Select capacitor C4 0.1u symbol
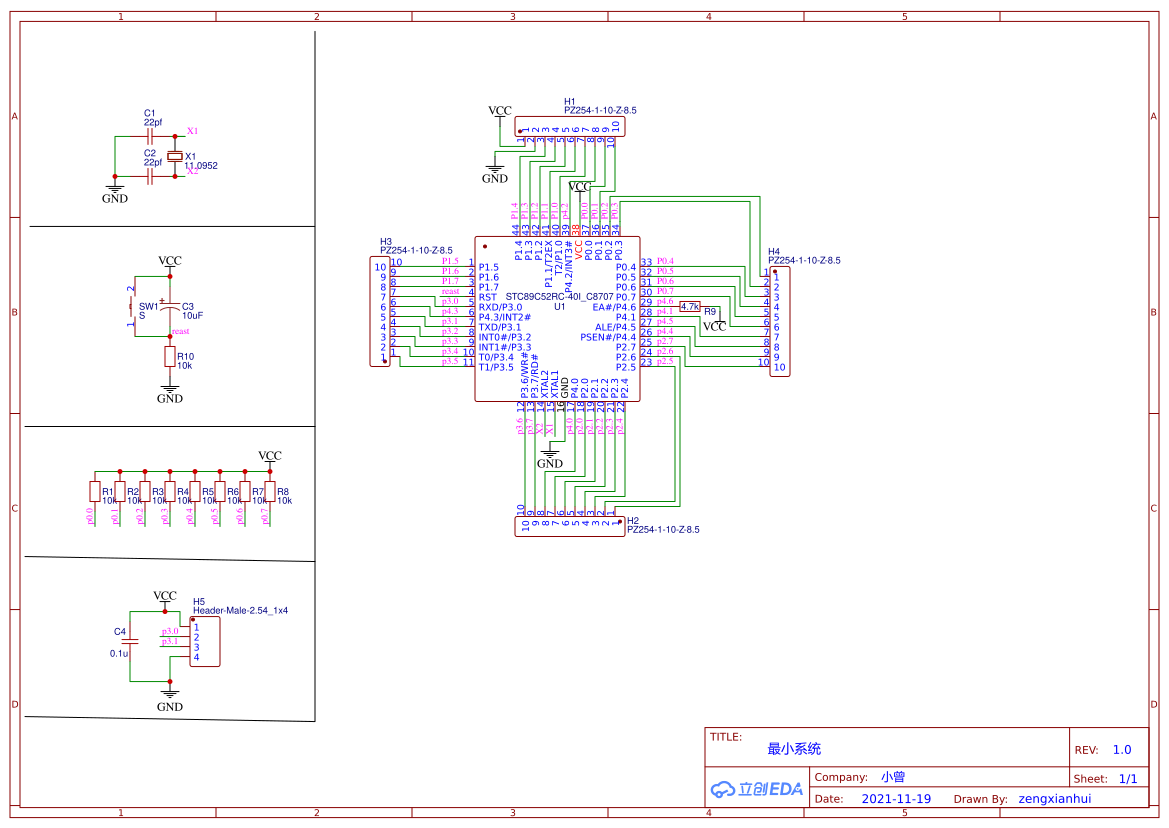The image size is (1169, 828). point(130,641)
